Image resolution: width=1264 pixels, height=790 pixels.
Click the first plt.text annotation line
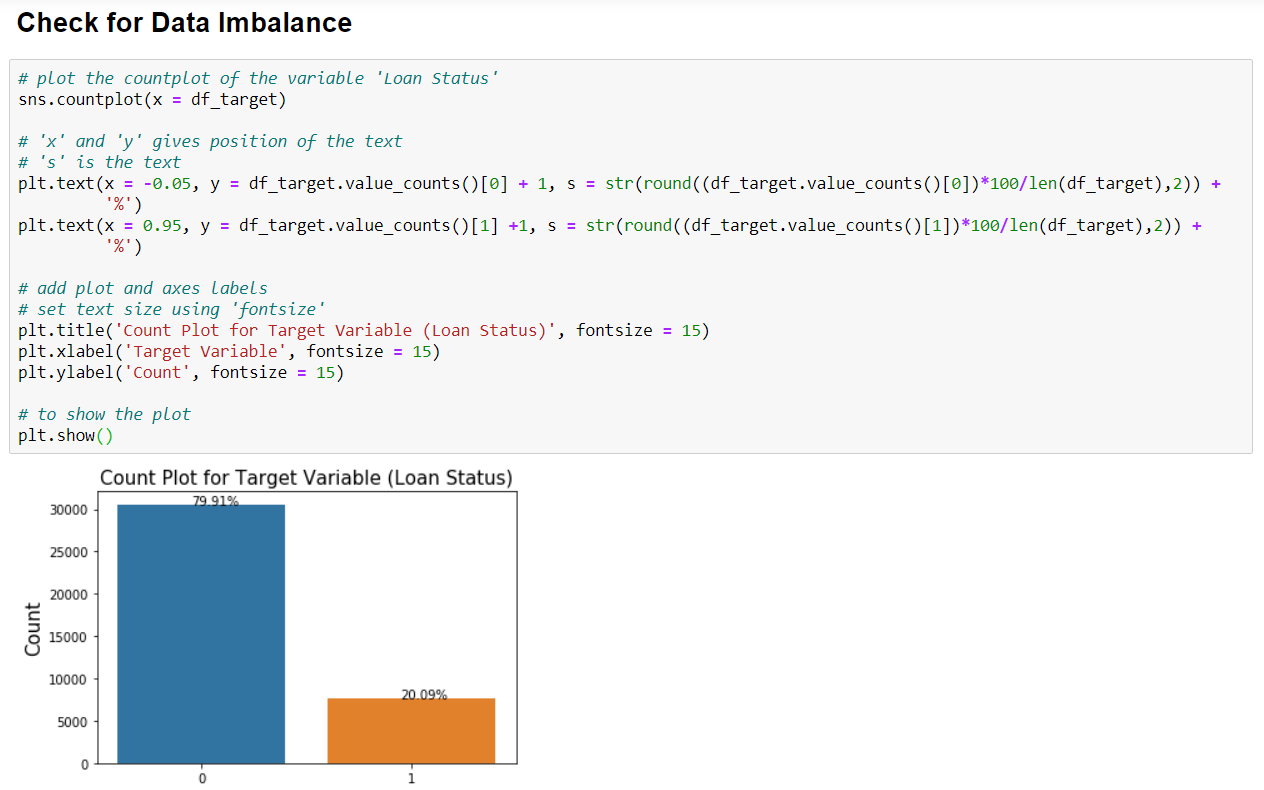coord(400,182)
